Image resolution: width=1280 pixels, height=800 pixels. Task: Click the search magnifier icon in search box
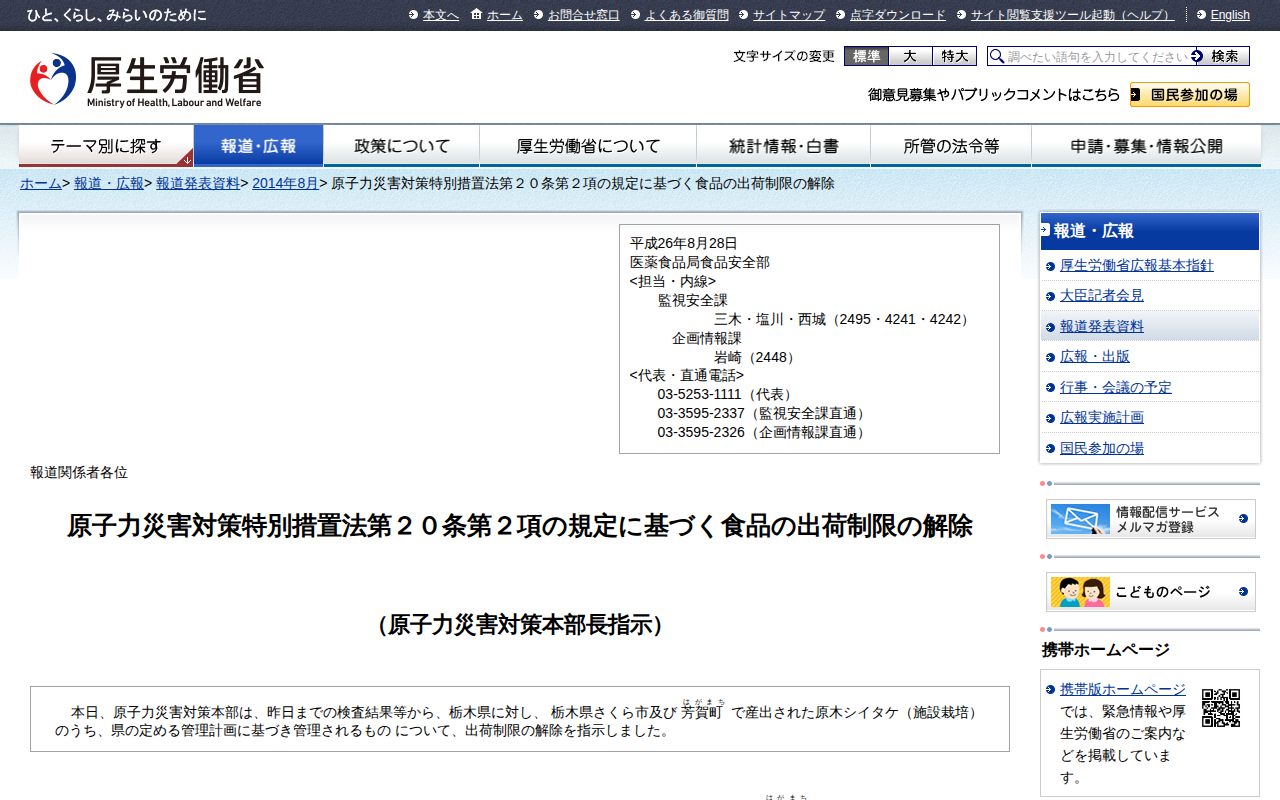[x=996, y=57]
